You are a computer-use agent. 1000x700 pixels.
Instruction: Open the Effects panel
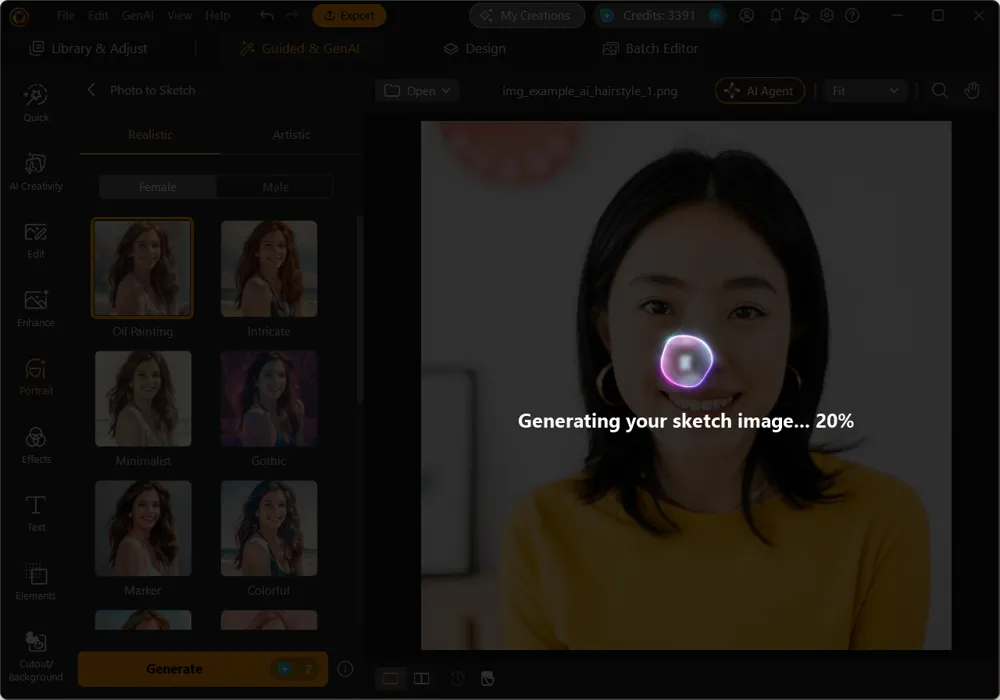(x=36, y=445)
